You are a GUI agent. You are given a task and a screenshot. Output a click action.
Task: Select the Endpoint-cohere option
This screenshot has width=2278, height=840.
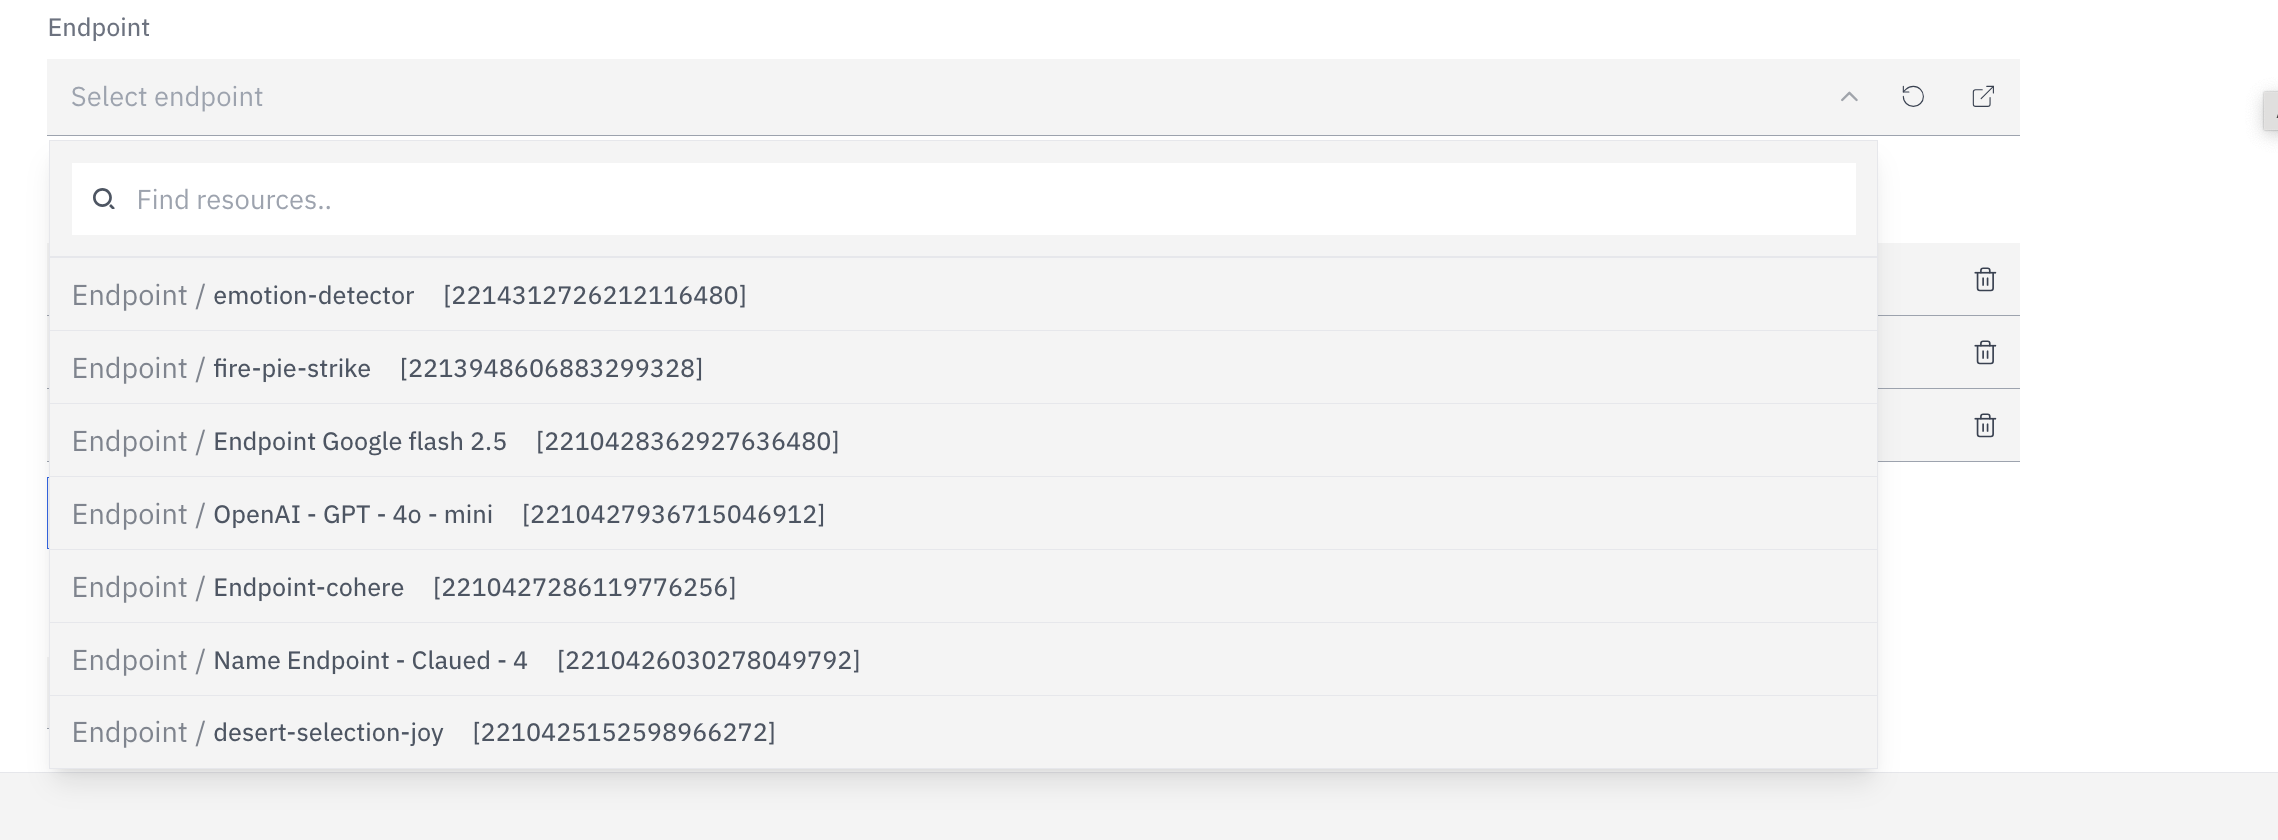click(963, 587)
